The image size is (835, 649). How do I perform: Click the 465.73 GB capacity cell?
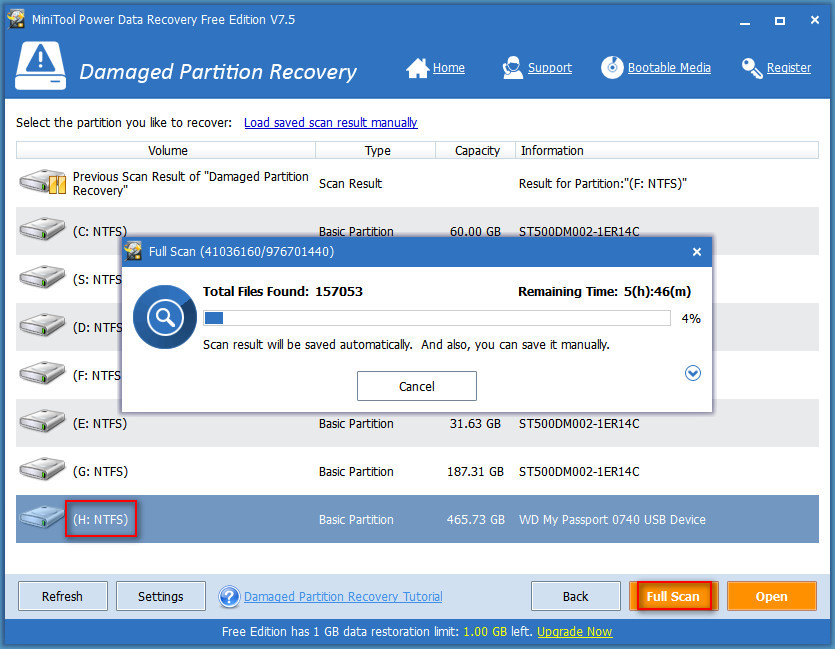pyautogui.click(x=476, y=519)
